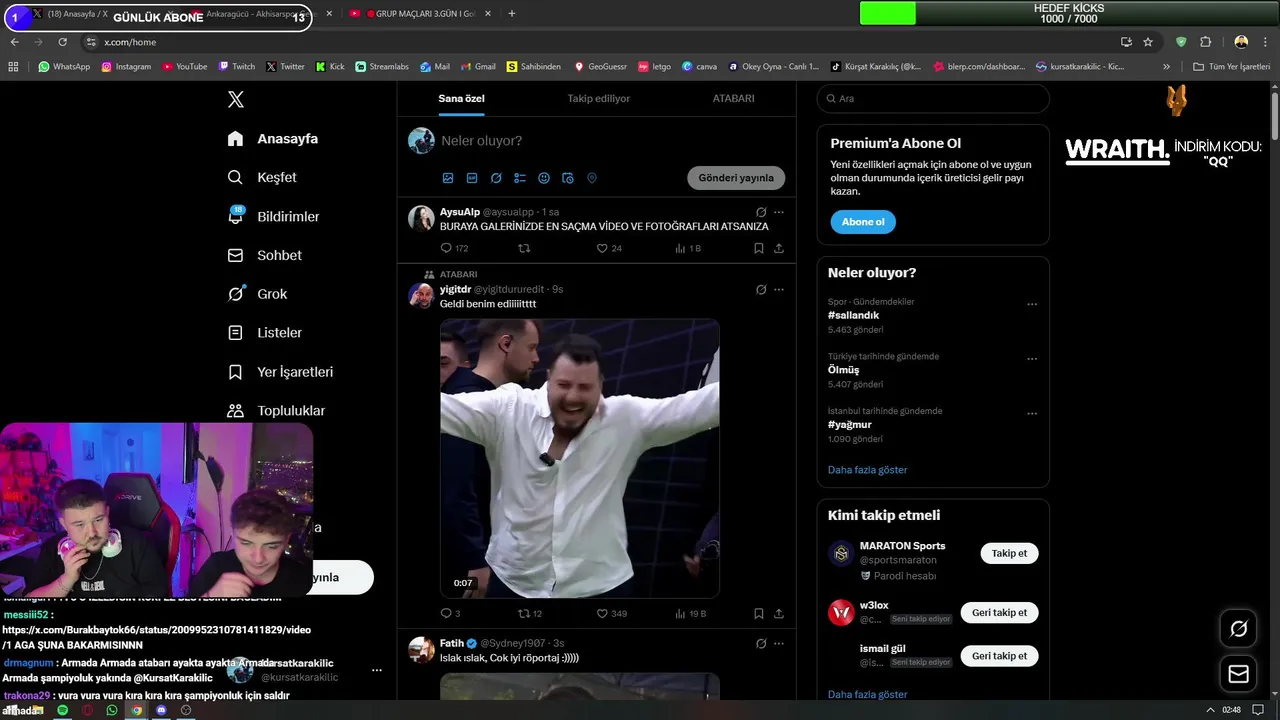
Task: Share yigitdr's post
Action: coord(779,613)
